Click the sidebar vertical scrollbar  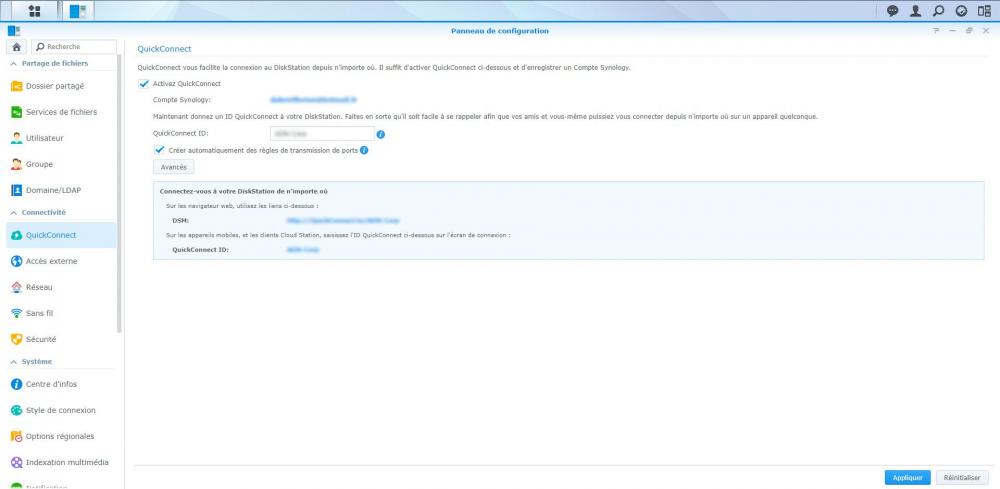(119, 191)
